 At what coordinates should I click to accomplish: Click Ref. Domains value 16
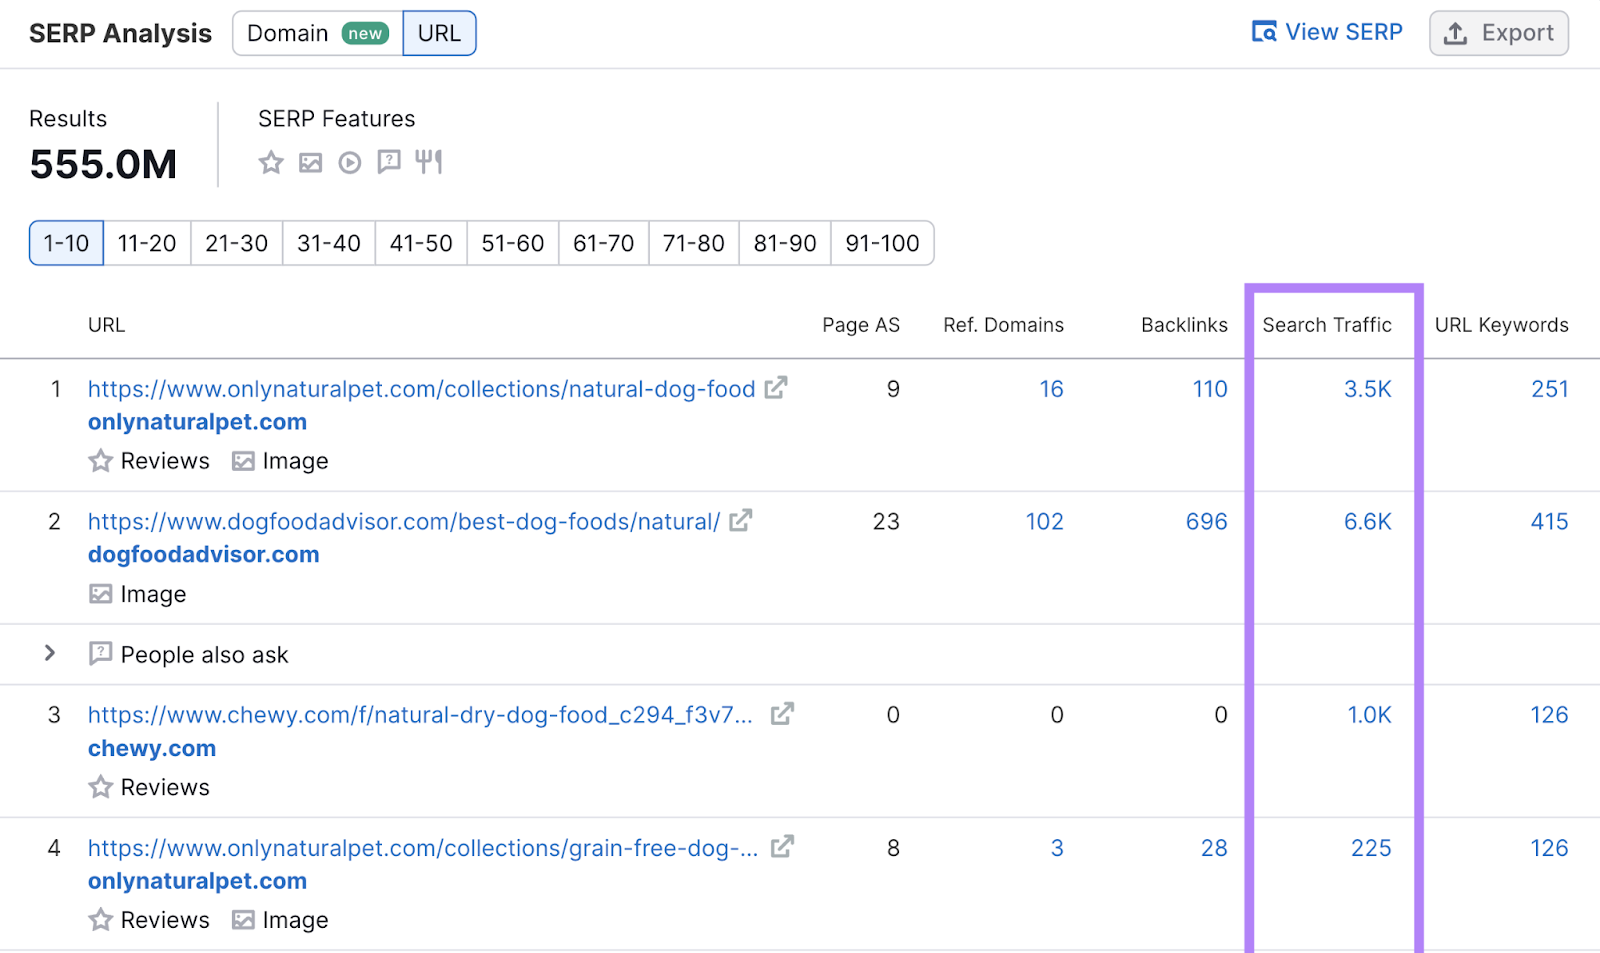click(x=1051, y=389)
